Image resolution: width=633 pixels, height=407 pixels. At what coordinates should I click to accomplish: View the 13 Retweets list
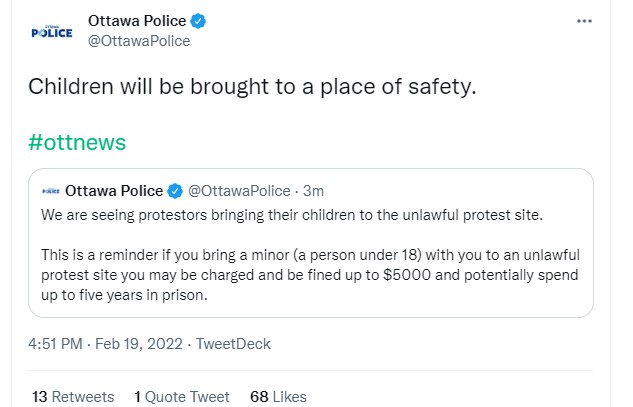point(73,396)
